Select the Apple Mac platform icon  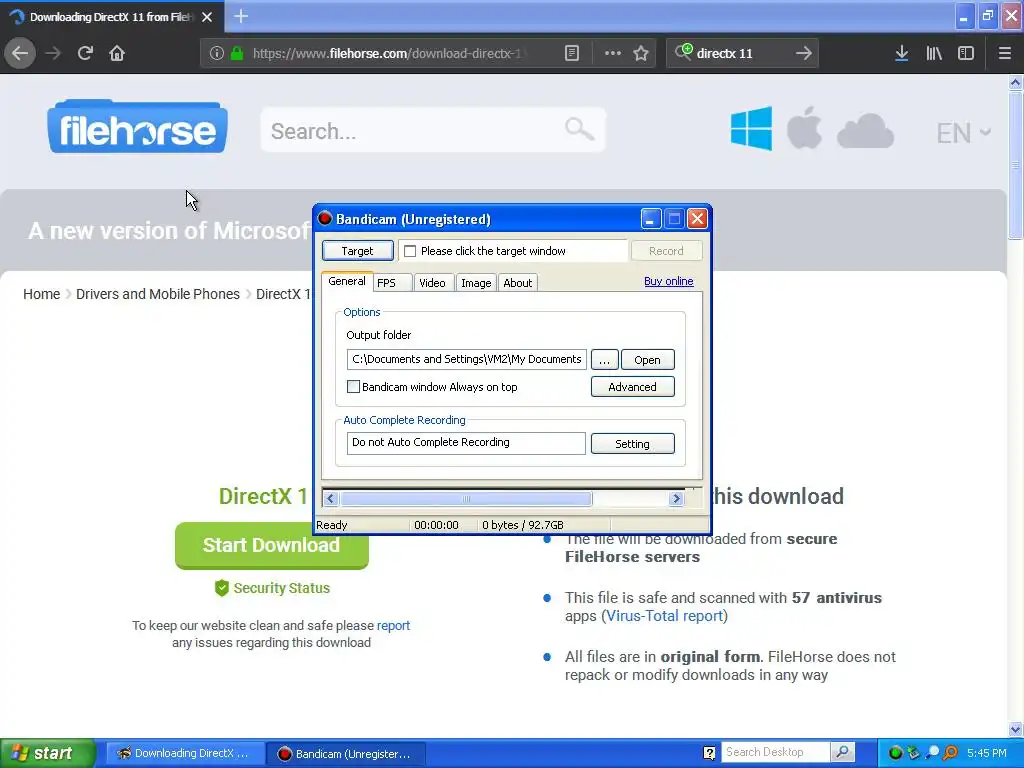click(804, 127)
